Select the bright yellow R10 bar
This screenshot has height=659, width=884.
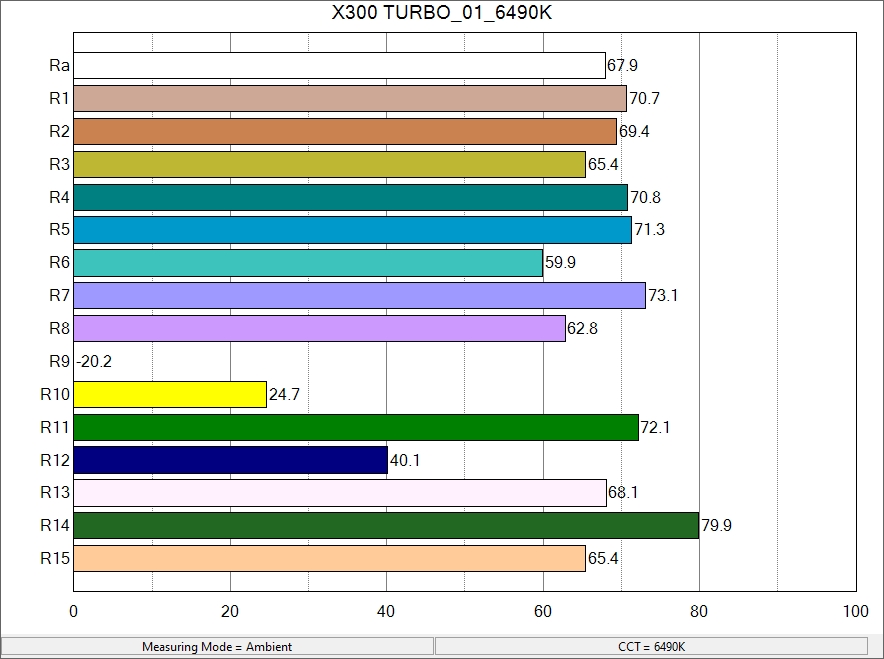click(170, 394)
